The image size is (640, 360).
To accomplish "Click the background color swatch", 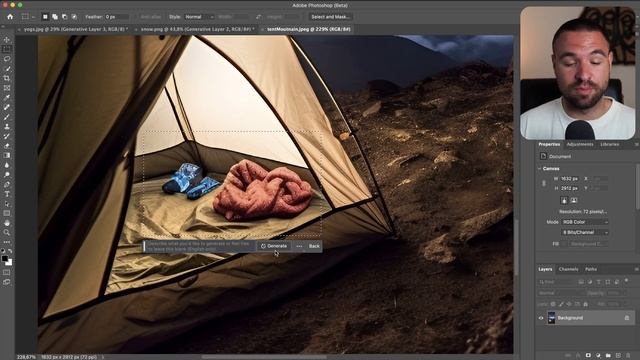I will [x=9, y=262].
